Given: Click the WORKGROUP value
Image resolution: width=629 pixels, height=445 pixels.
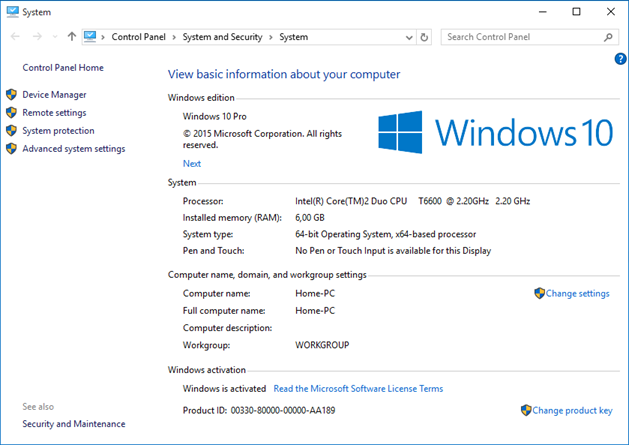Looking at the screenshot, I should pos(322,345).
